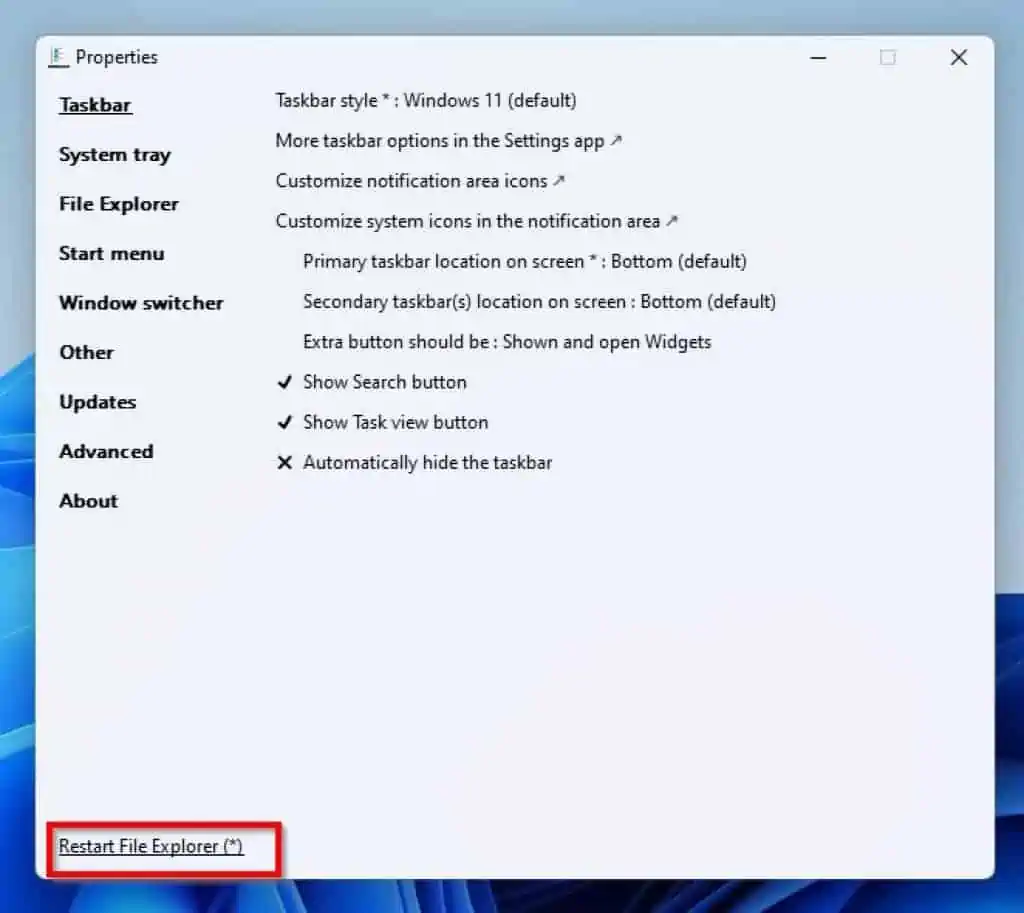Open the File Explorer settings section
The height and width of the screenshot is (913, 1024).
click(118, 204)
